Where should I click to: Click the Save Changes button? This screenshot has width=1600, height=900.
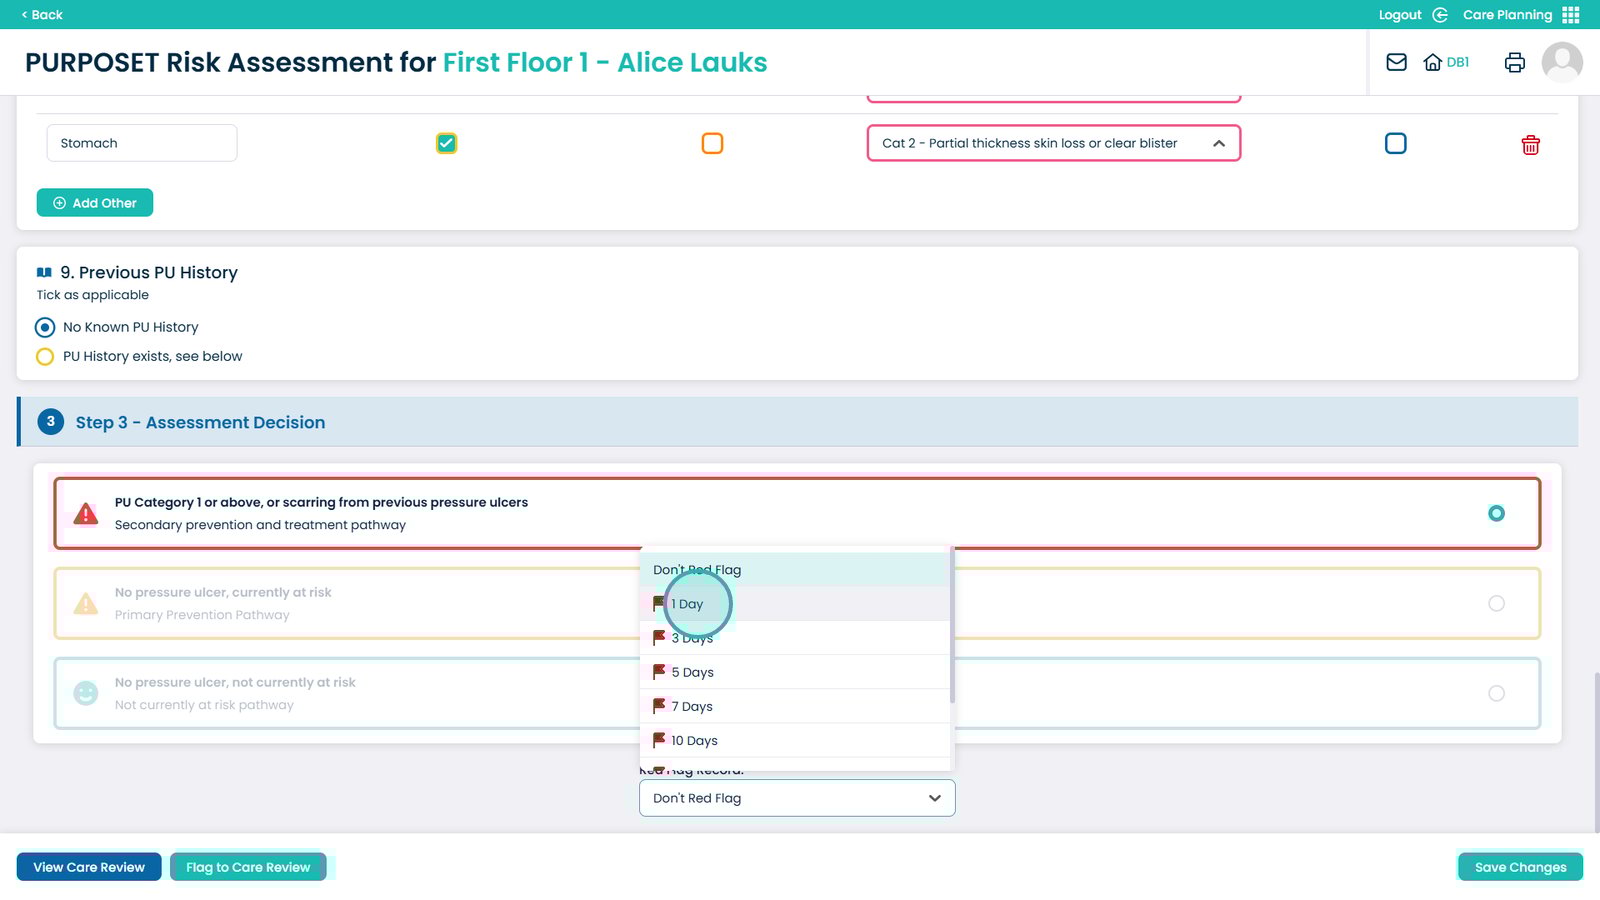pos(1520,867)
